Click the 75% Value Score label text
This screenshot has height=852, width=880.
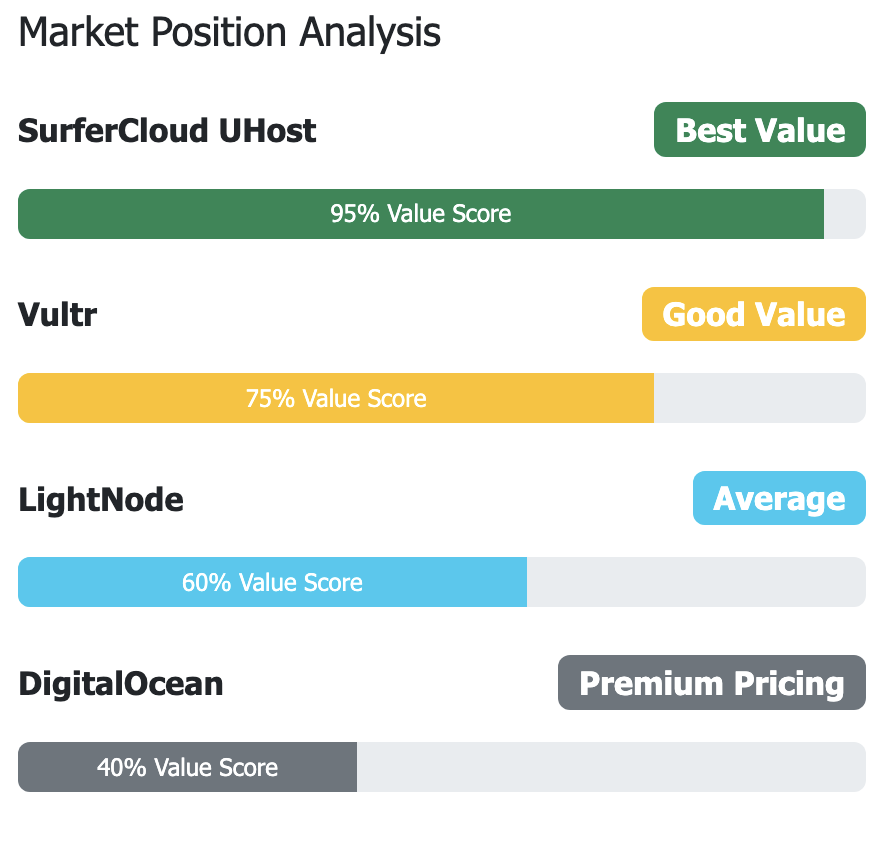pos(336,398)
